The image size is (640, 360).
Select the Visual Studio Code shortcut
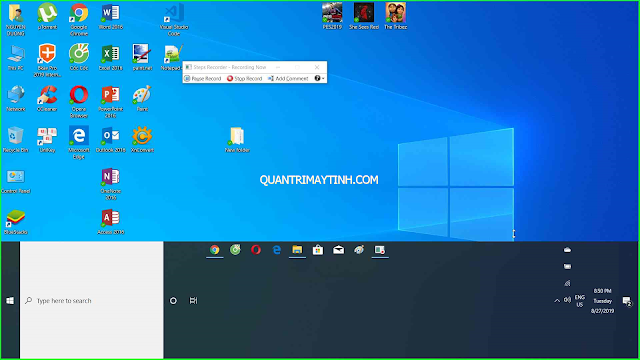point(174,19)
